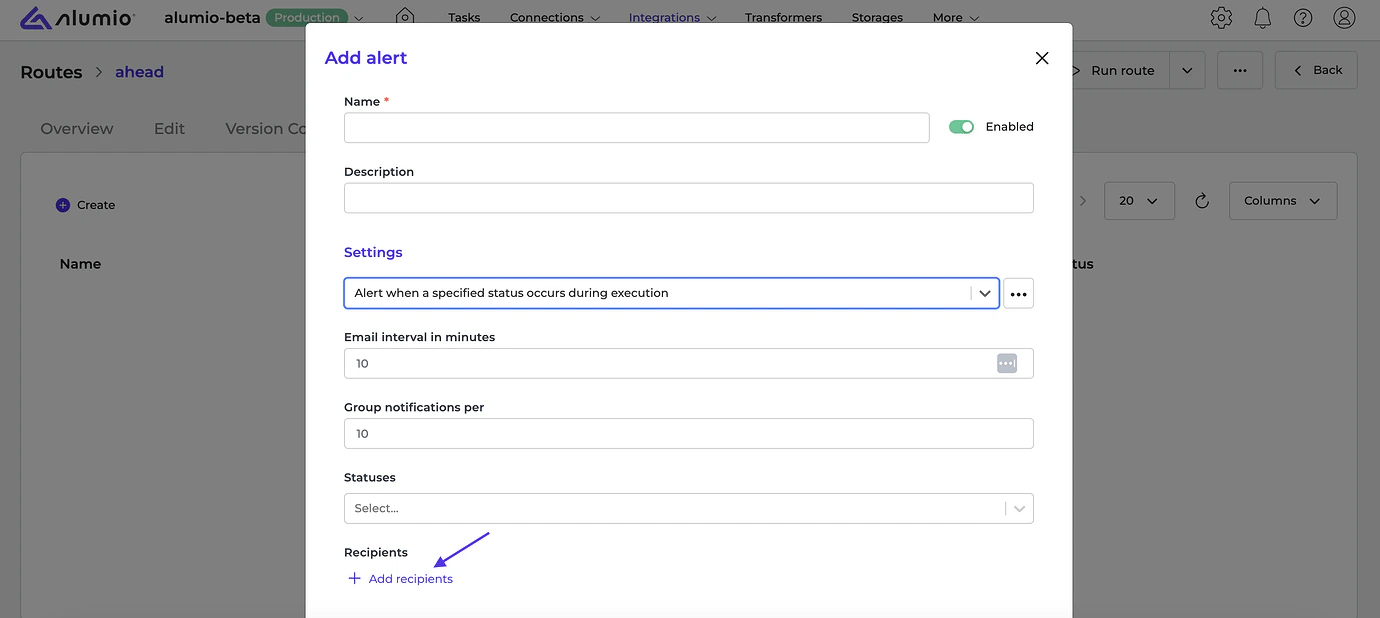1380x618 pixels.
Task: Toggle the Enabled switch
Action: [961, 127]
